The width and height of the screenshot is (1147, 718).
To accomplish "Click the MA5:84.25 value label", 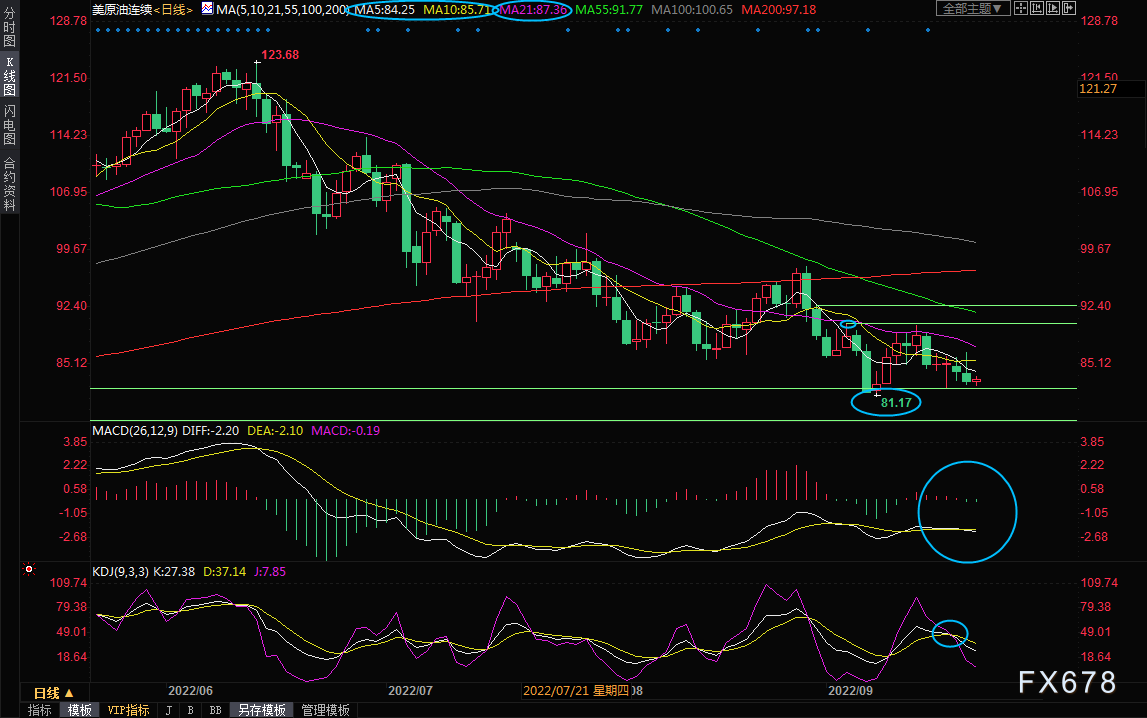I will pyautogui.click(x=385, y=10).
